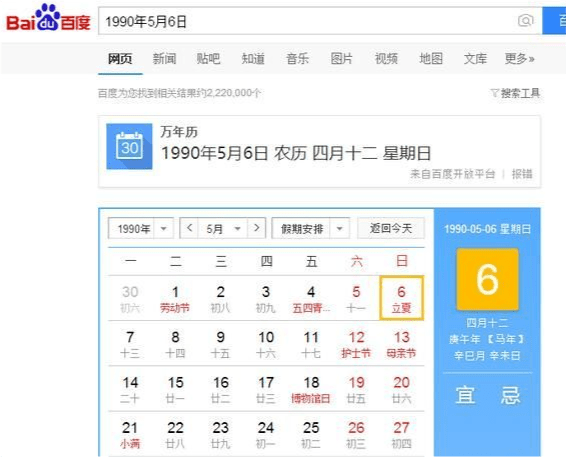Switch to the 新闻 tab
This screenshot has height=457, width=566.
[x=164, y=58]
